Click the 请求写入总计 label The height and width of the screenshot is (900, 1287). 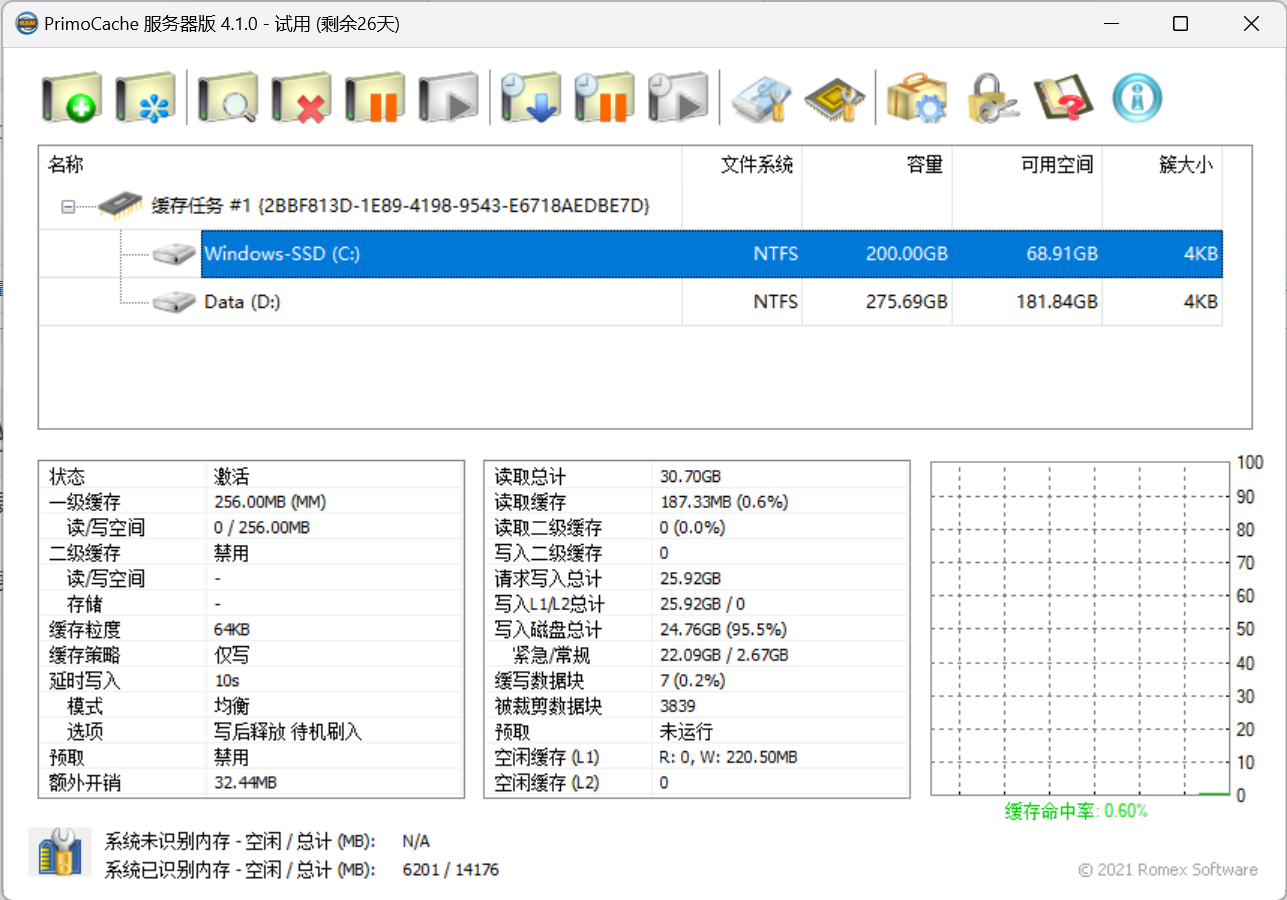point(548,579)
